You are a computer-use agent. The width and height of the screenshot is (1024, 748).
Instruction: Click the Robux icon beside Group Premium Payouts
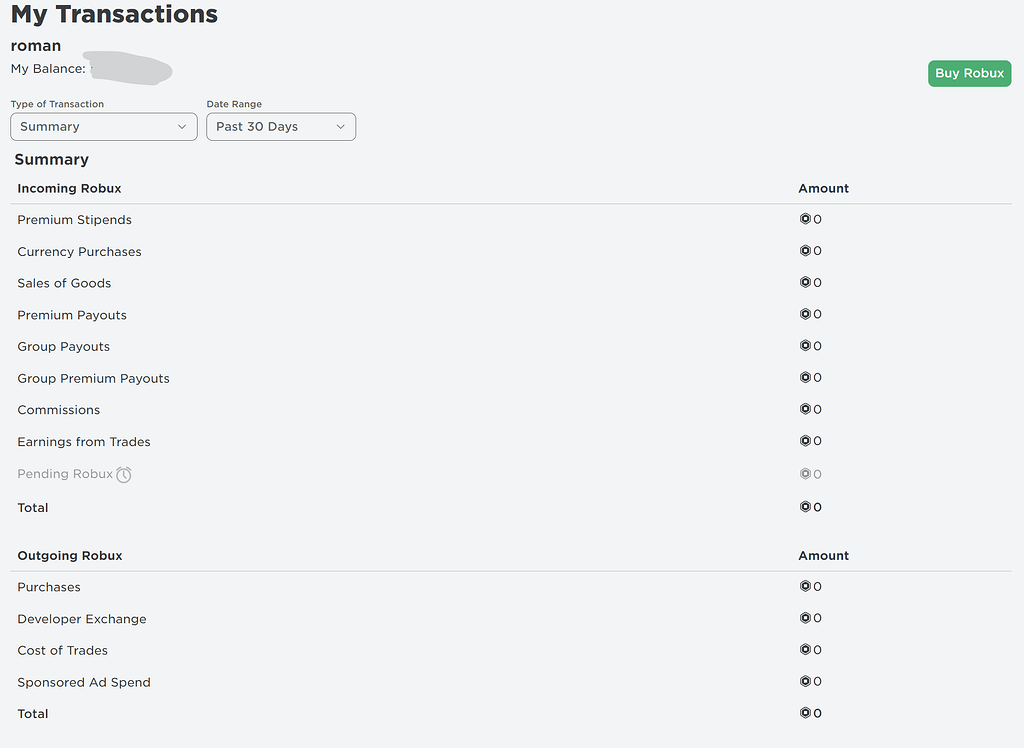[x=806, y=377]
